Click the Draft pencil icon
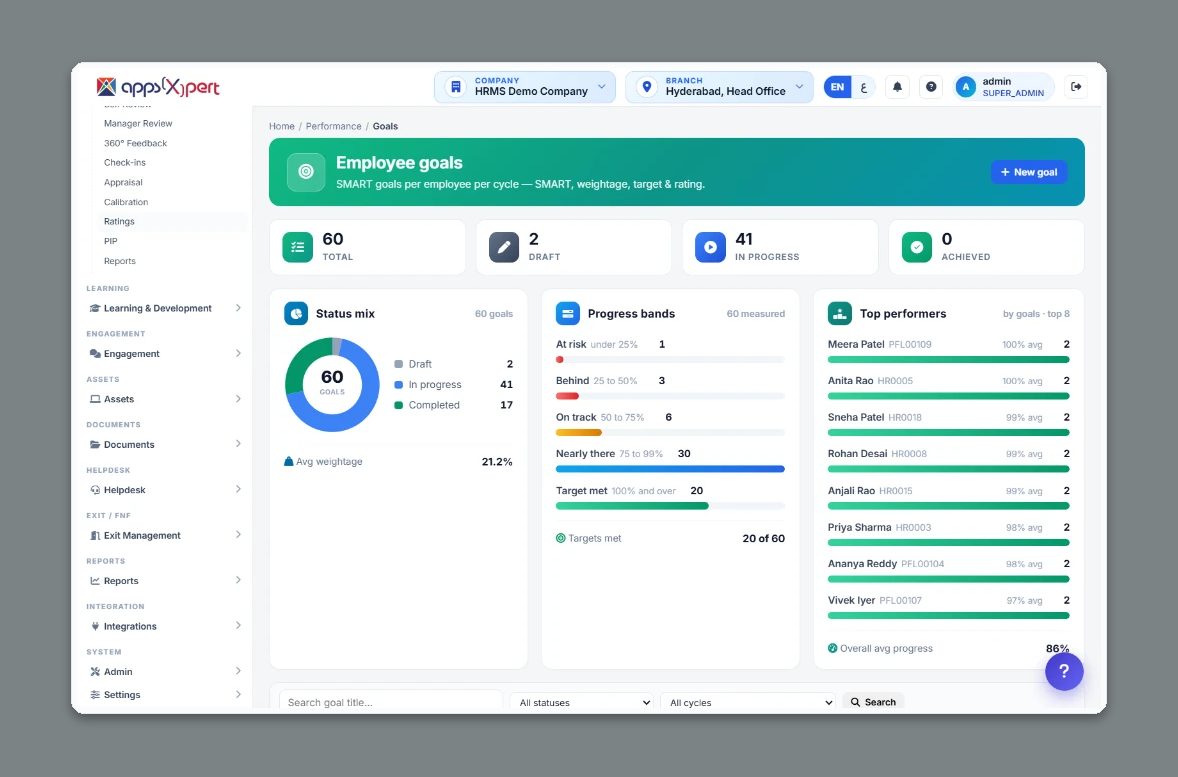Viewport: 1178px width, 777px height. (504, 247)
